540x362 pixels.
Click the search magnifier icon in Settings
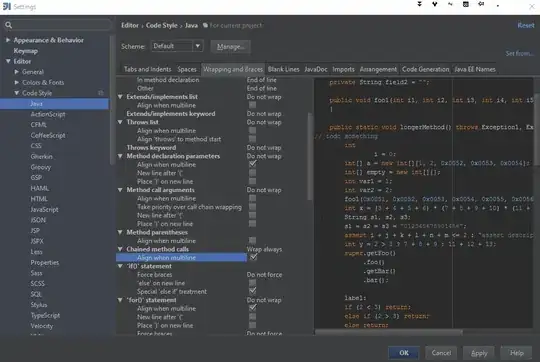[9, 25]
